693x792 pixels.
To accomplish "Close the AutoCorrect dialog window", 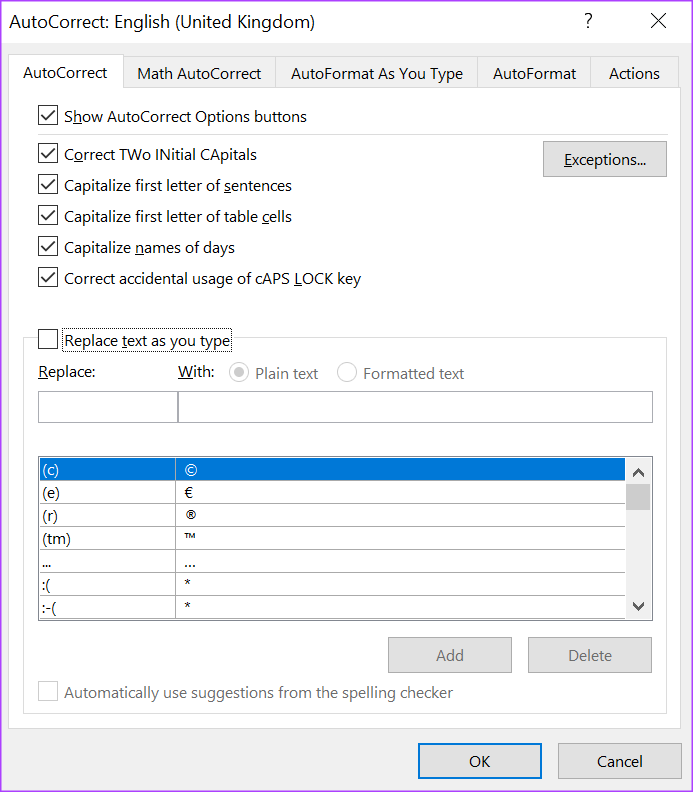I will (658, 21).
